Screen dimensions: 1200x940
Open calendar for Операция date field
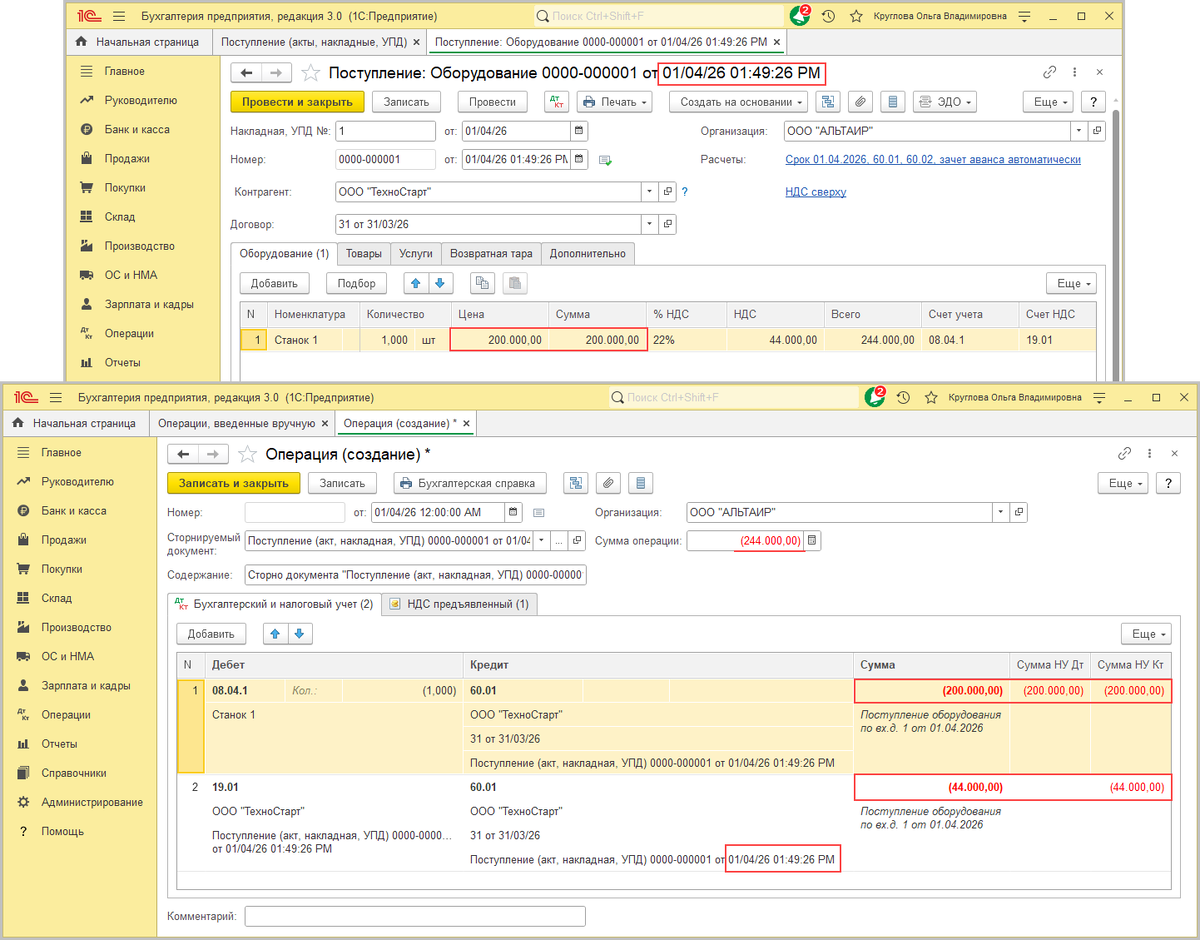point(514,512)
